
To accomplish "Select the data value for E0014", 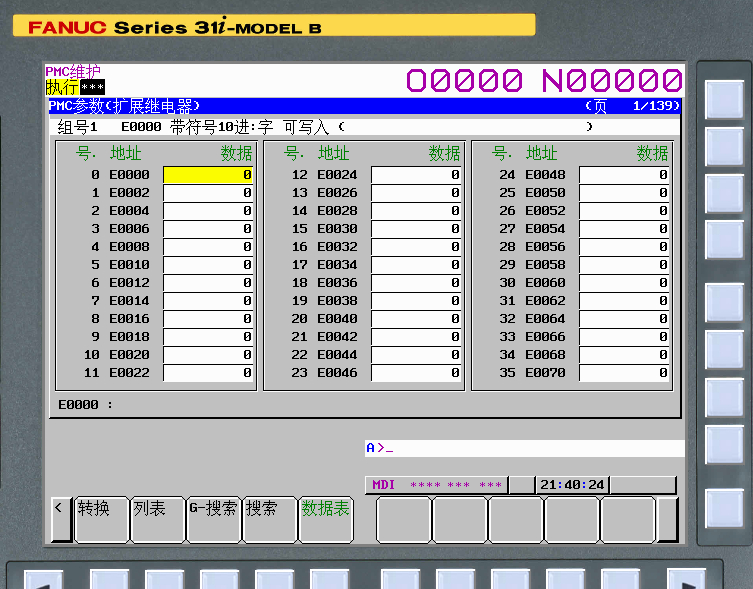I will 208,301.
